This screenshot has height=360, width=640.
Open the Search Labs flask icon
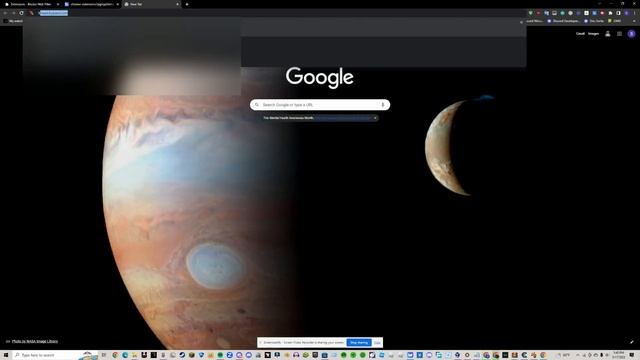(x=608, y=34)
